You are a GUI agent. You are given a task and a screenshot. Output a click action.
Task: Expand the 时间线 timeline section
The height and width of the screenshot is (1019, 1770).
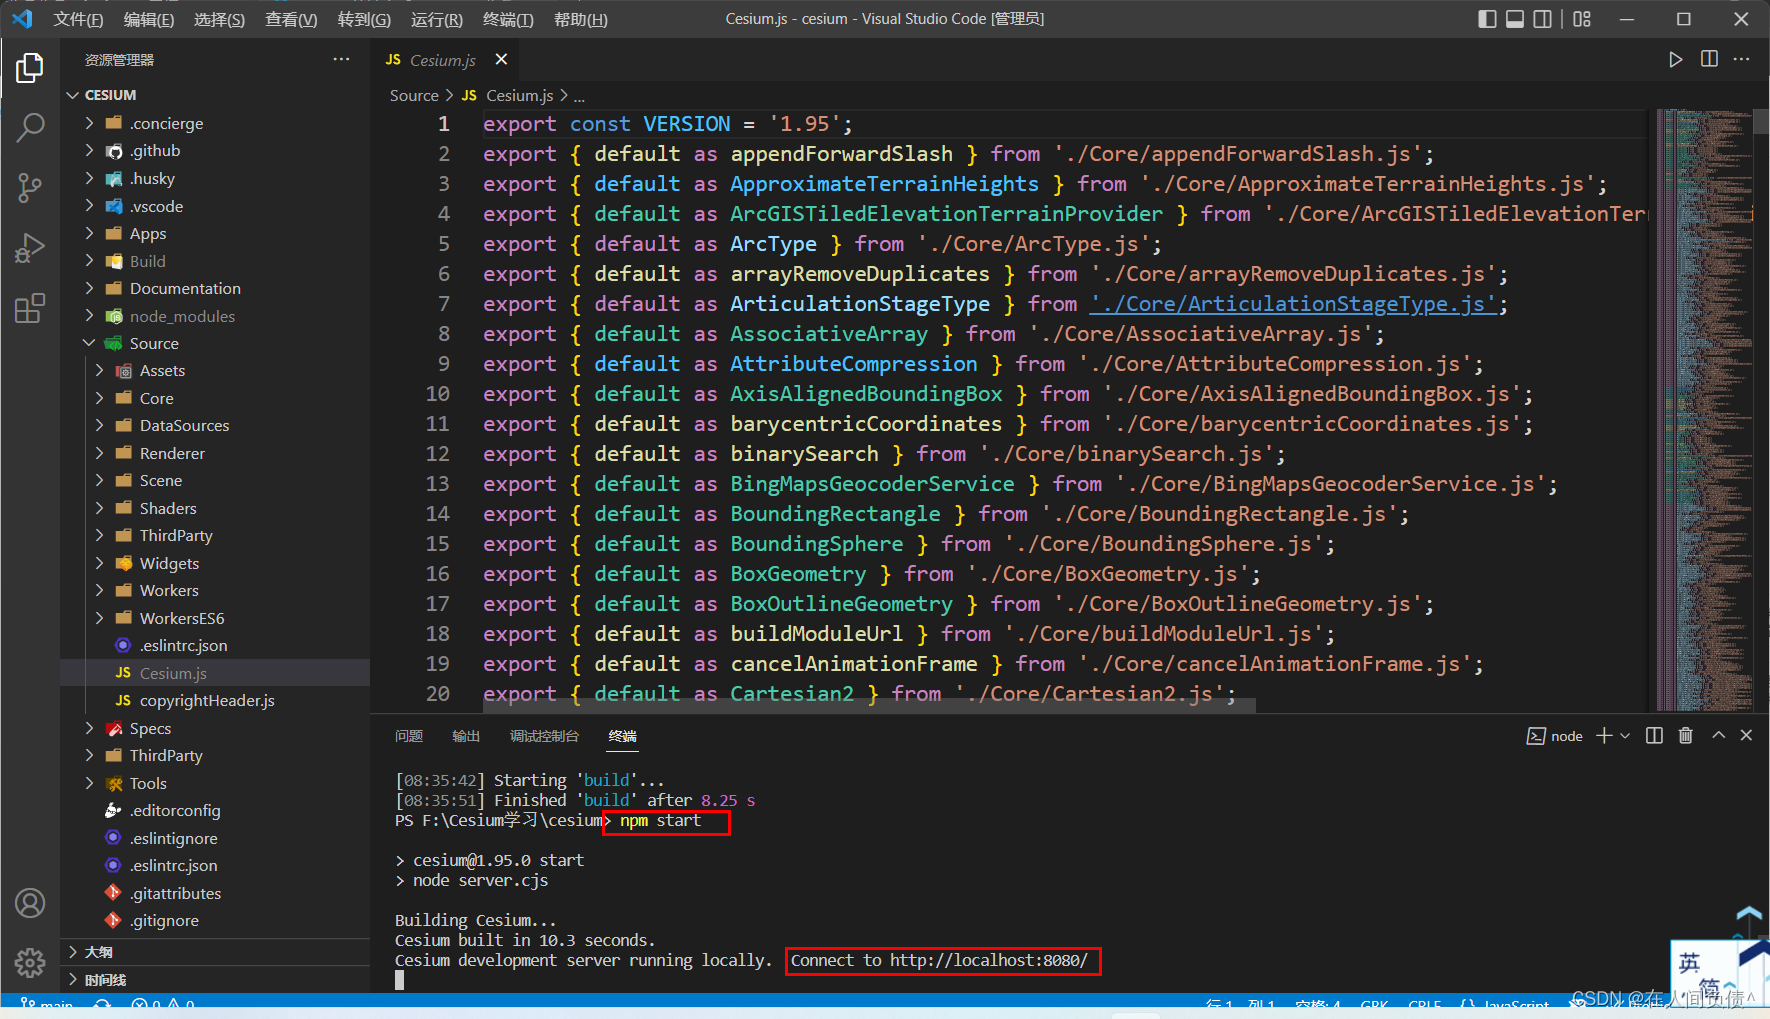[216, 980]
